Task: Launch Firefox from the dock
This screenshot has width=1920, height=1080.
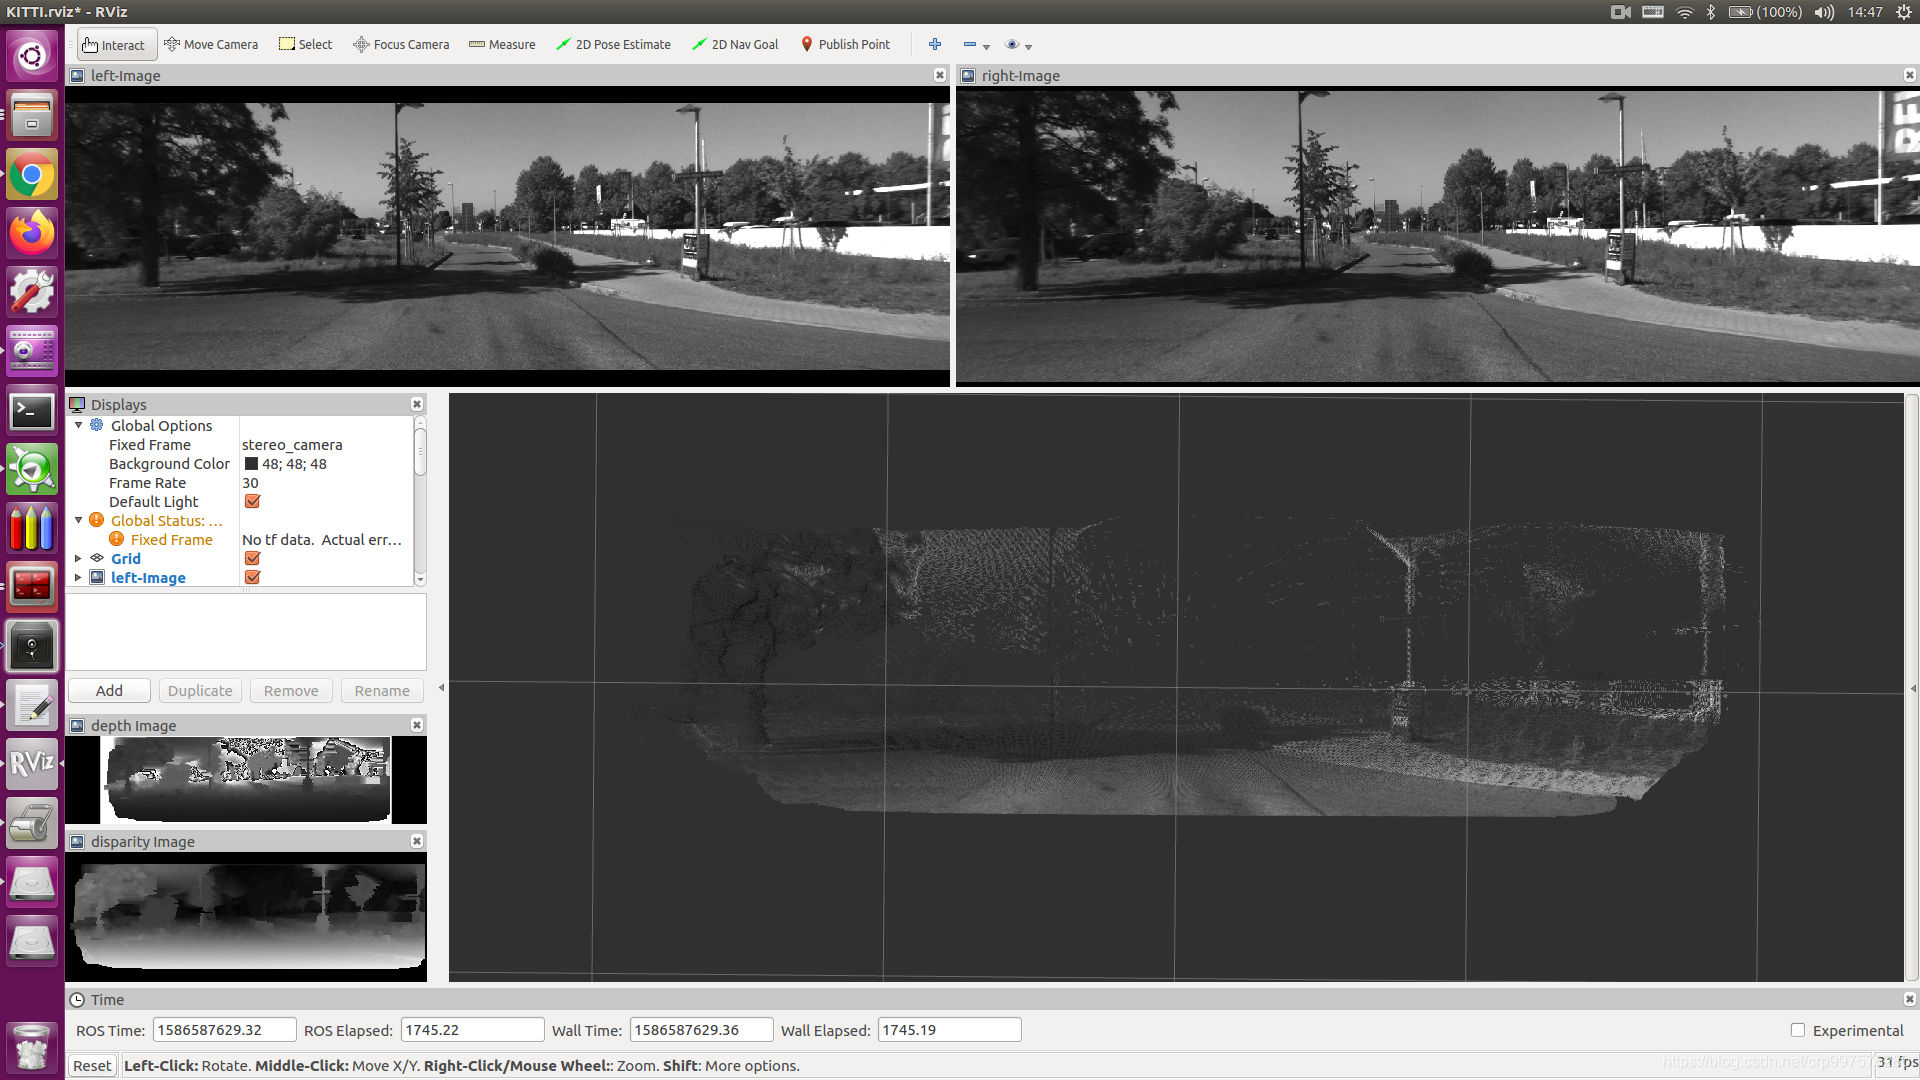Action: (x=32, y=234)
